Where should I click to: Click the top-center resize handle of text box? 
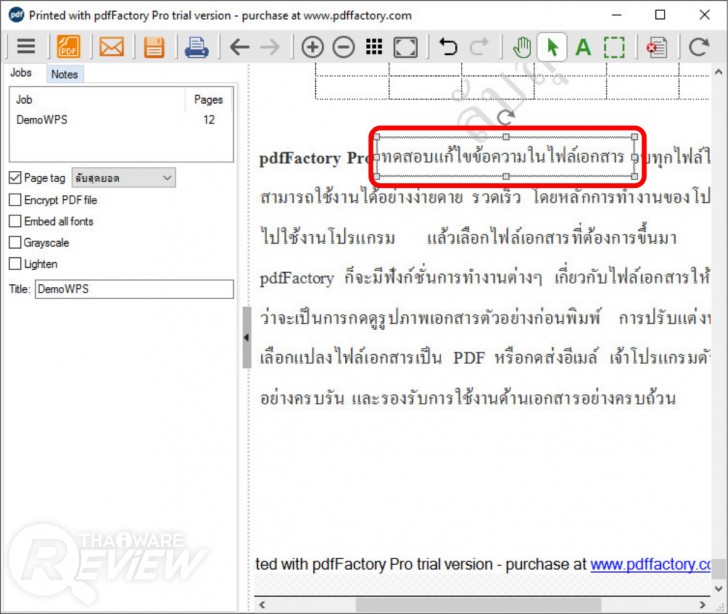[506, 137]
